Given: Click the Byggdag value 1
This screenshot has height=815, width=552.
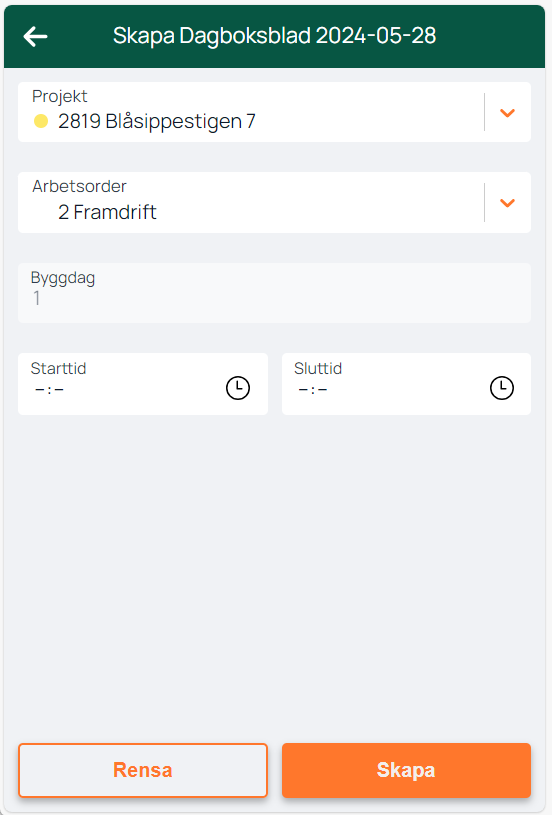Looking at the screenshot, I should pyautogui.click(x=36, y=298).
